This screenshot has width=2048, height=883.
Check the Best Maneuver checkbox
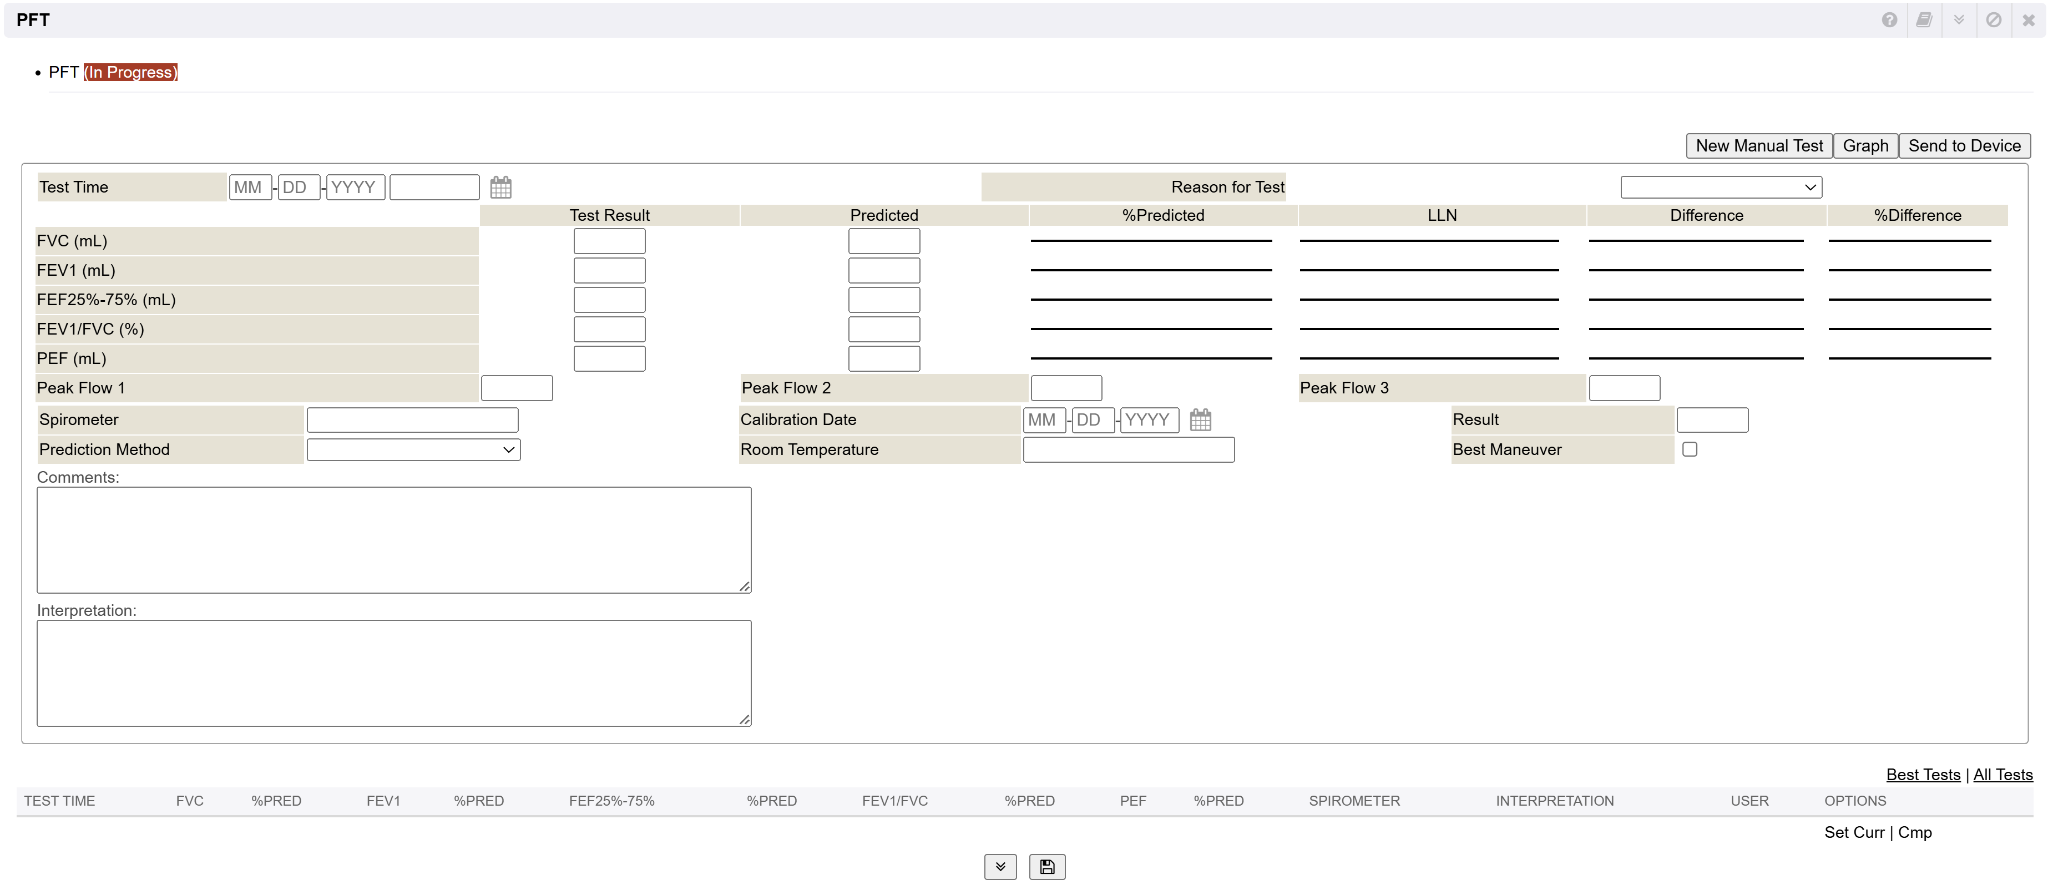(x=1690, y=450)
